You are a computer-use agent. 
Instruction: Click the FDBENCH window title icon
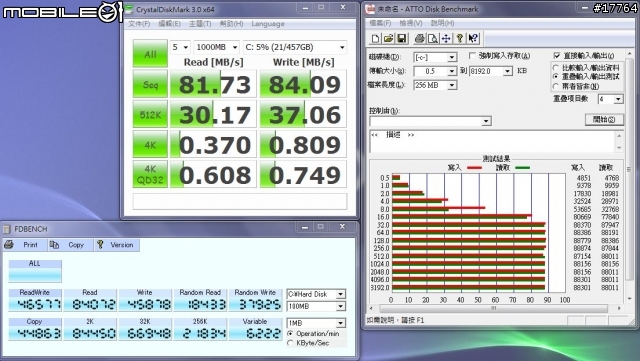pos(7,229)
